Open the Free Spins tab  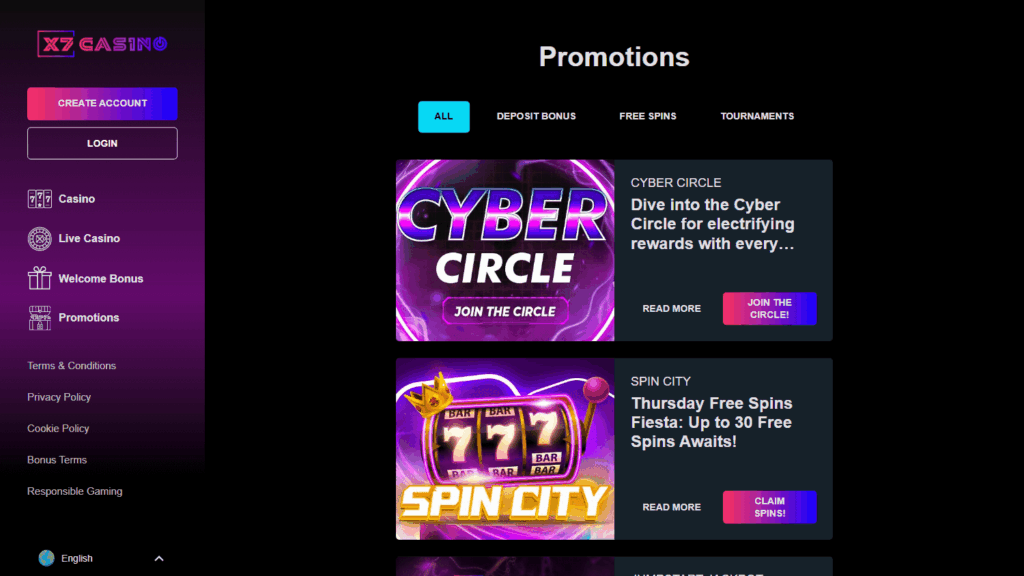(647, 116)
